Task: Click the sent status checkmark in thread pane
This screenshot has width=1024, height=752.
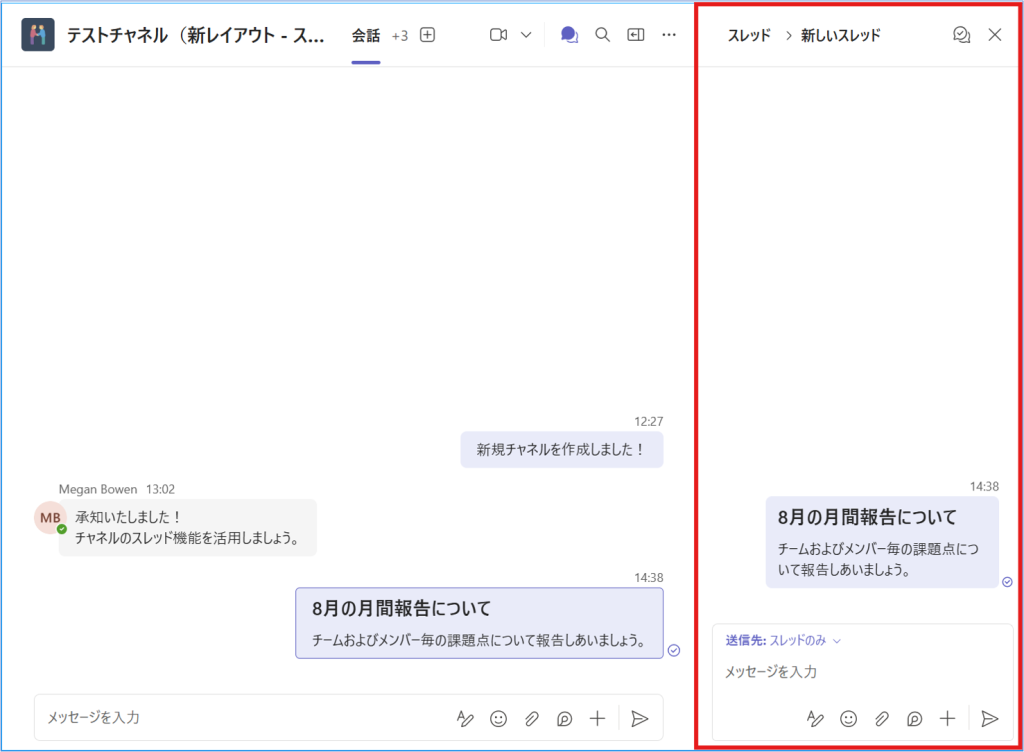Action: coord(1007,582)
